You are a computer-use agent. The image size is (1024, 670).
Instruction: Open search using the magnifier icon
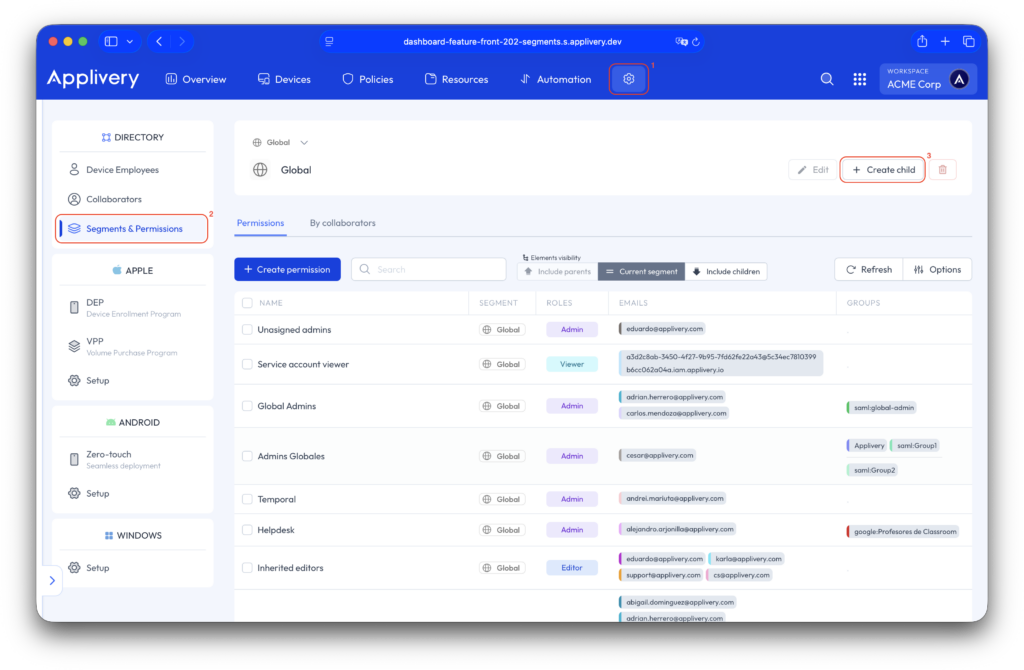(827, 79)
